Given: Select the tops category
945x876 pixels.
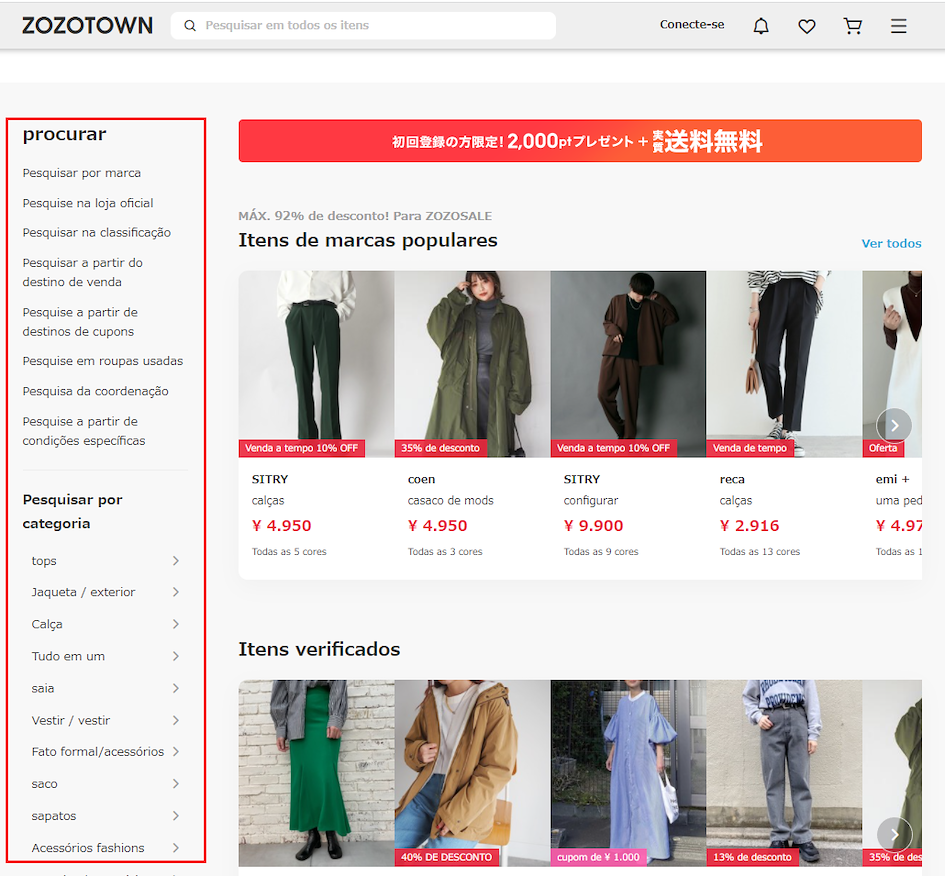Looking at the screenshot, I should [x=44, y=561].
